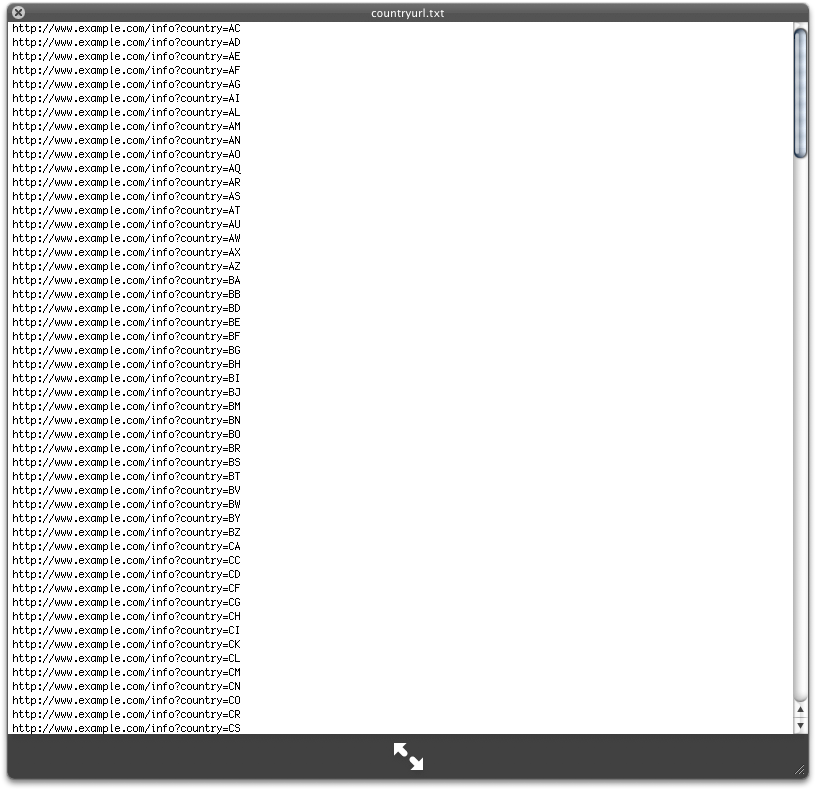
Task: Select the line ending country=BD
Action: 126,309
